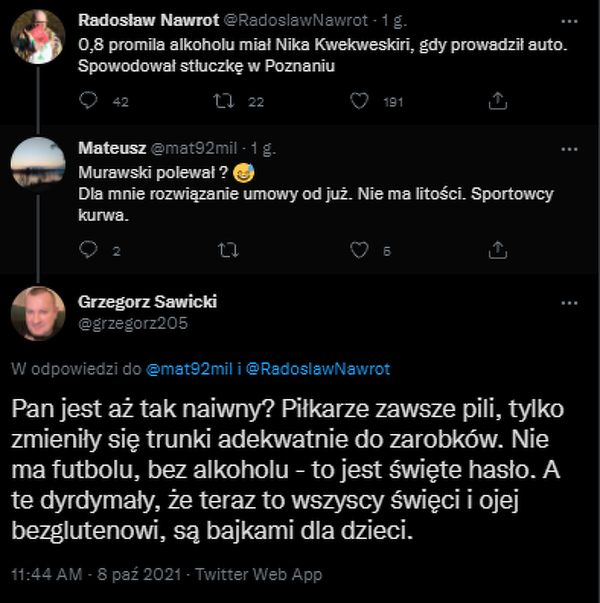The height and width of the screenshot is (603, 600).
Task: Open share options for Mateusz's tweet
Action: pyautogui.click(x=497, y=251)
